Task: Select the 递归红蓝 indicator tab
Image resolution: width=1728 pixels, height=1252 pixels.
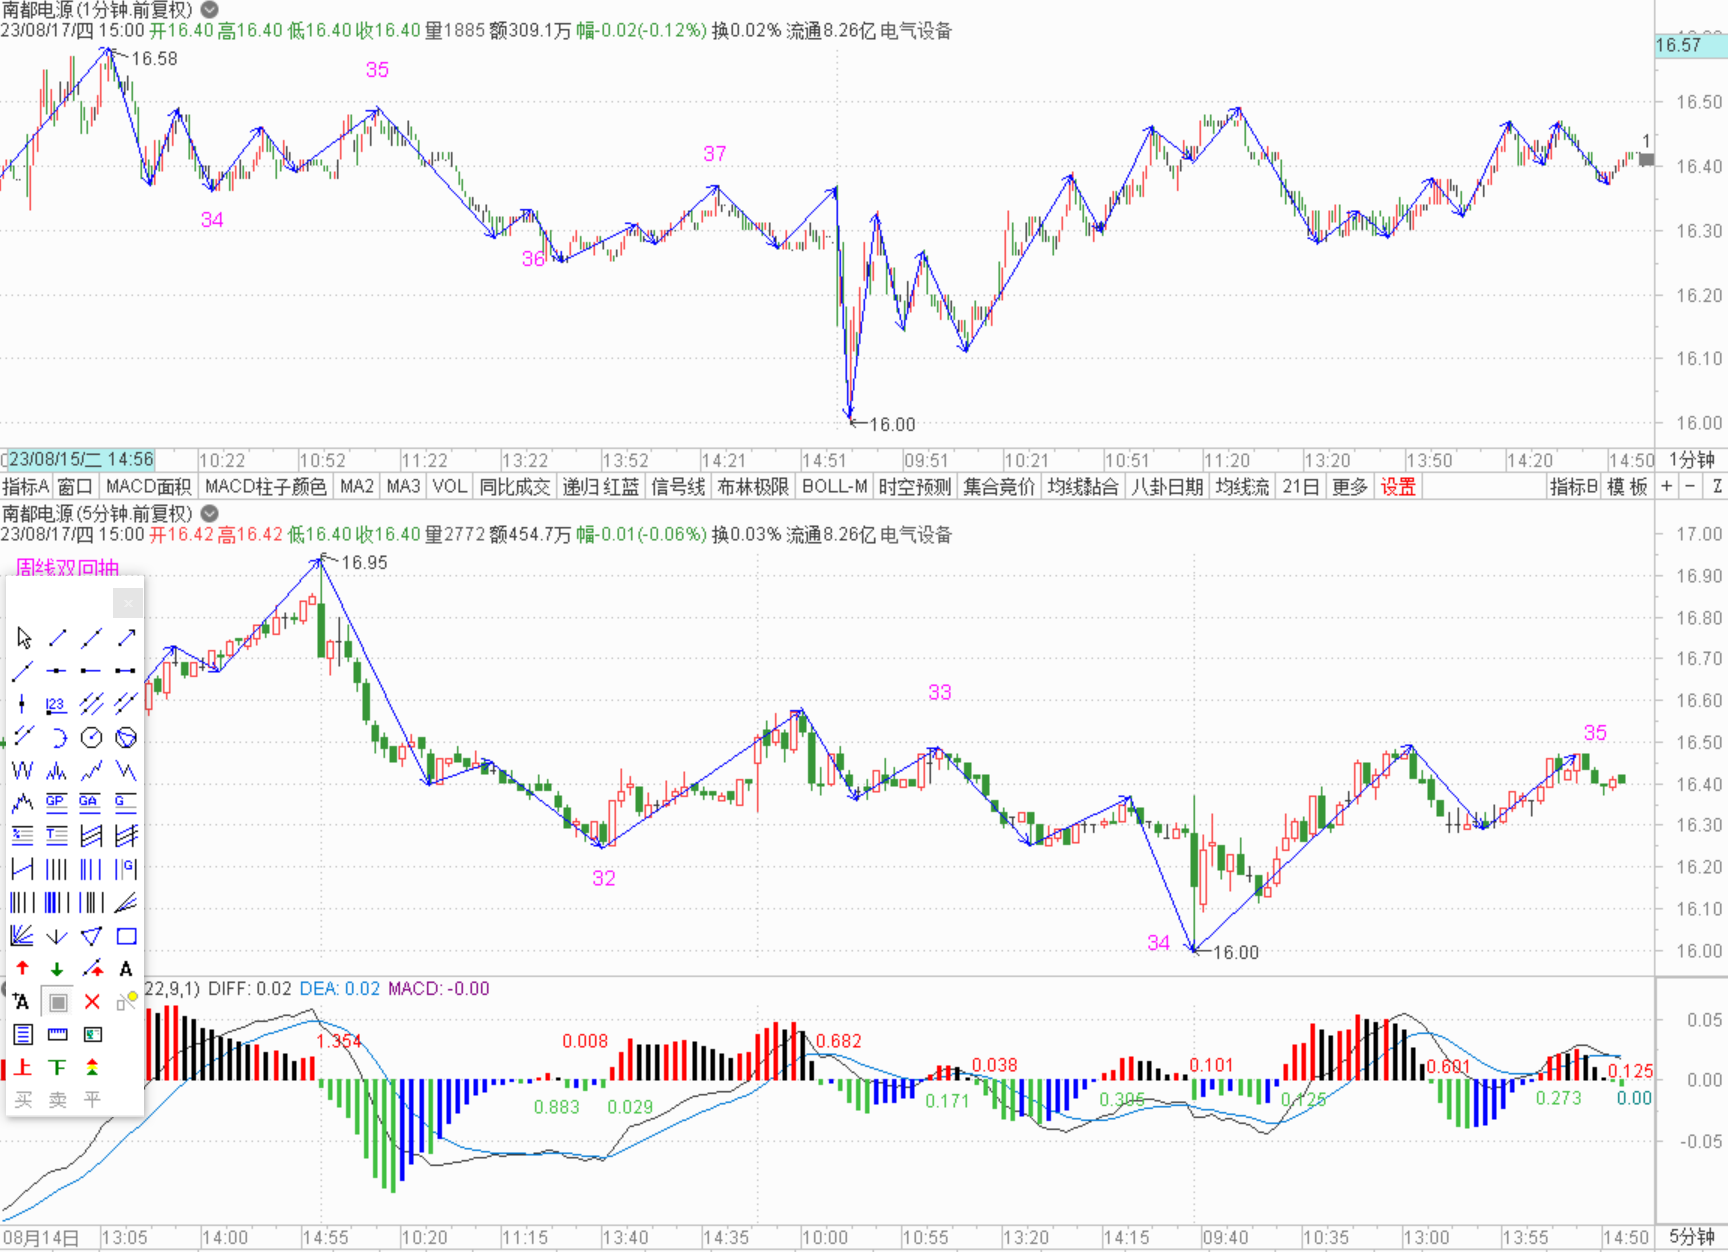Action: [600, 487]
